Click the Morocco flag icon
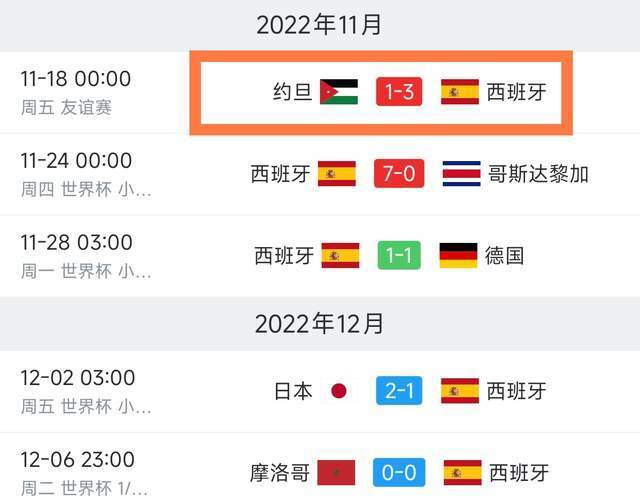The image size is (640, 501). [x=339, y=472]
